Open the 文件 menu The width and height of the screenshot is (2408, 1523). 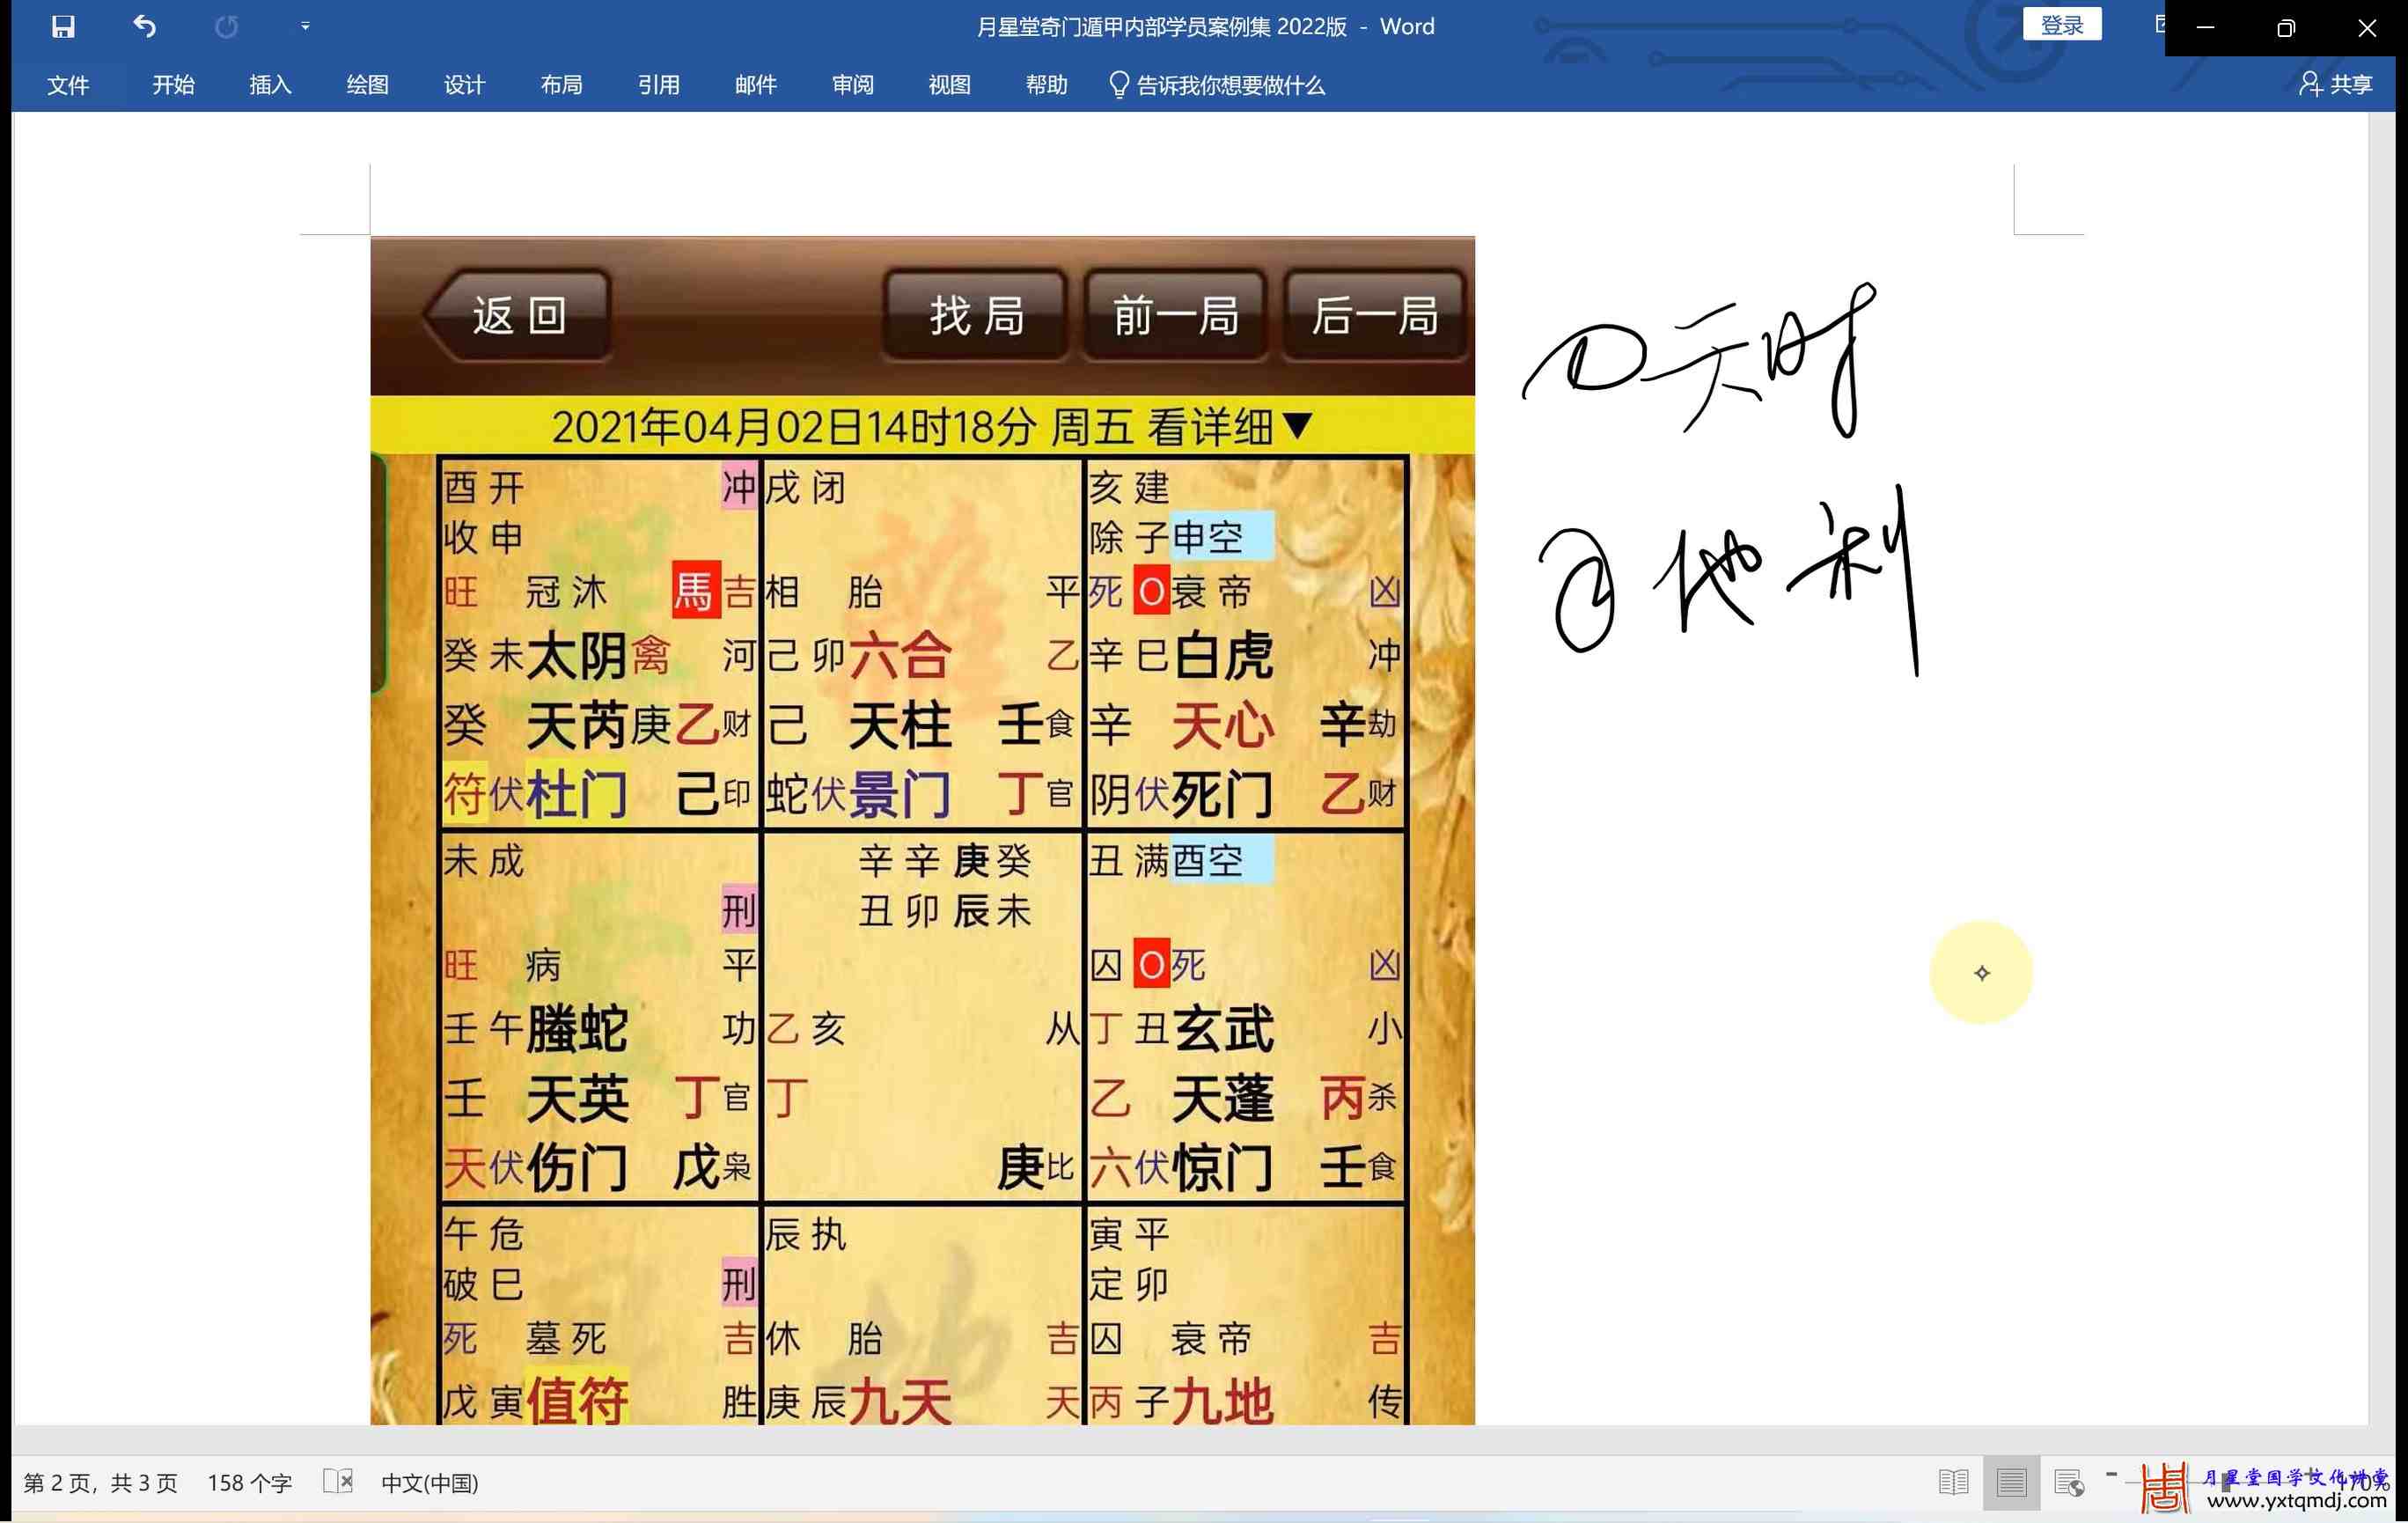pyautogui.click(x=68, y=85)
